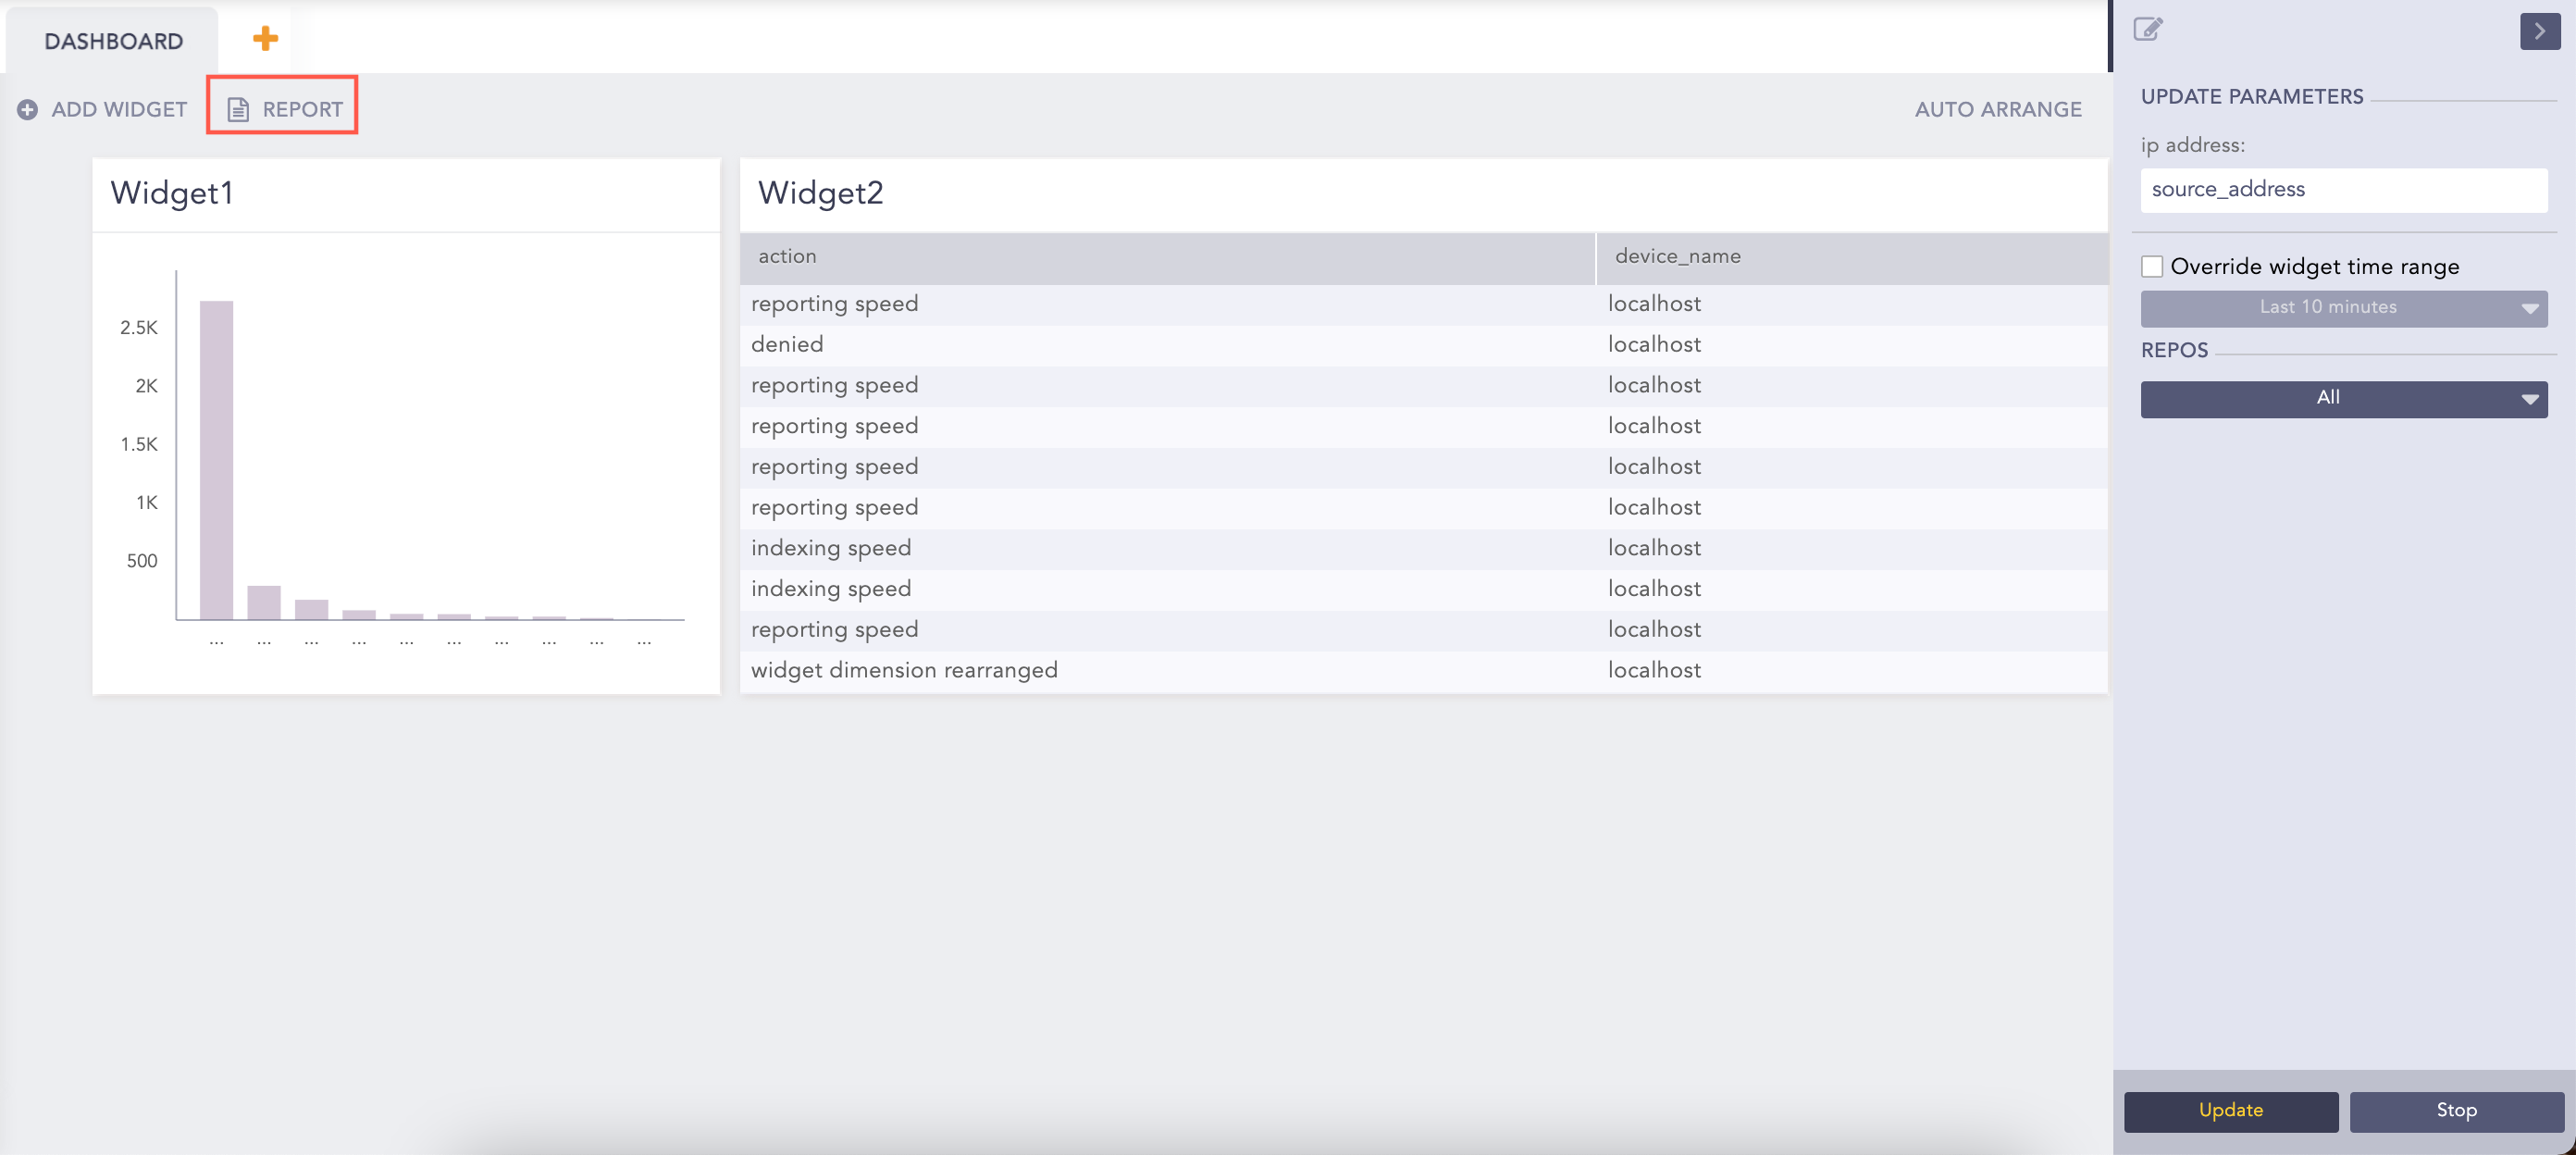Click the Add Widget plus circle icon
Viewport: 2576px width, 1155px height.
coord(28,110)
